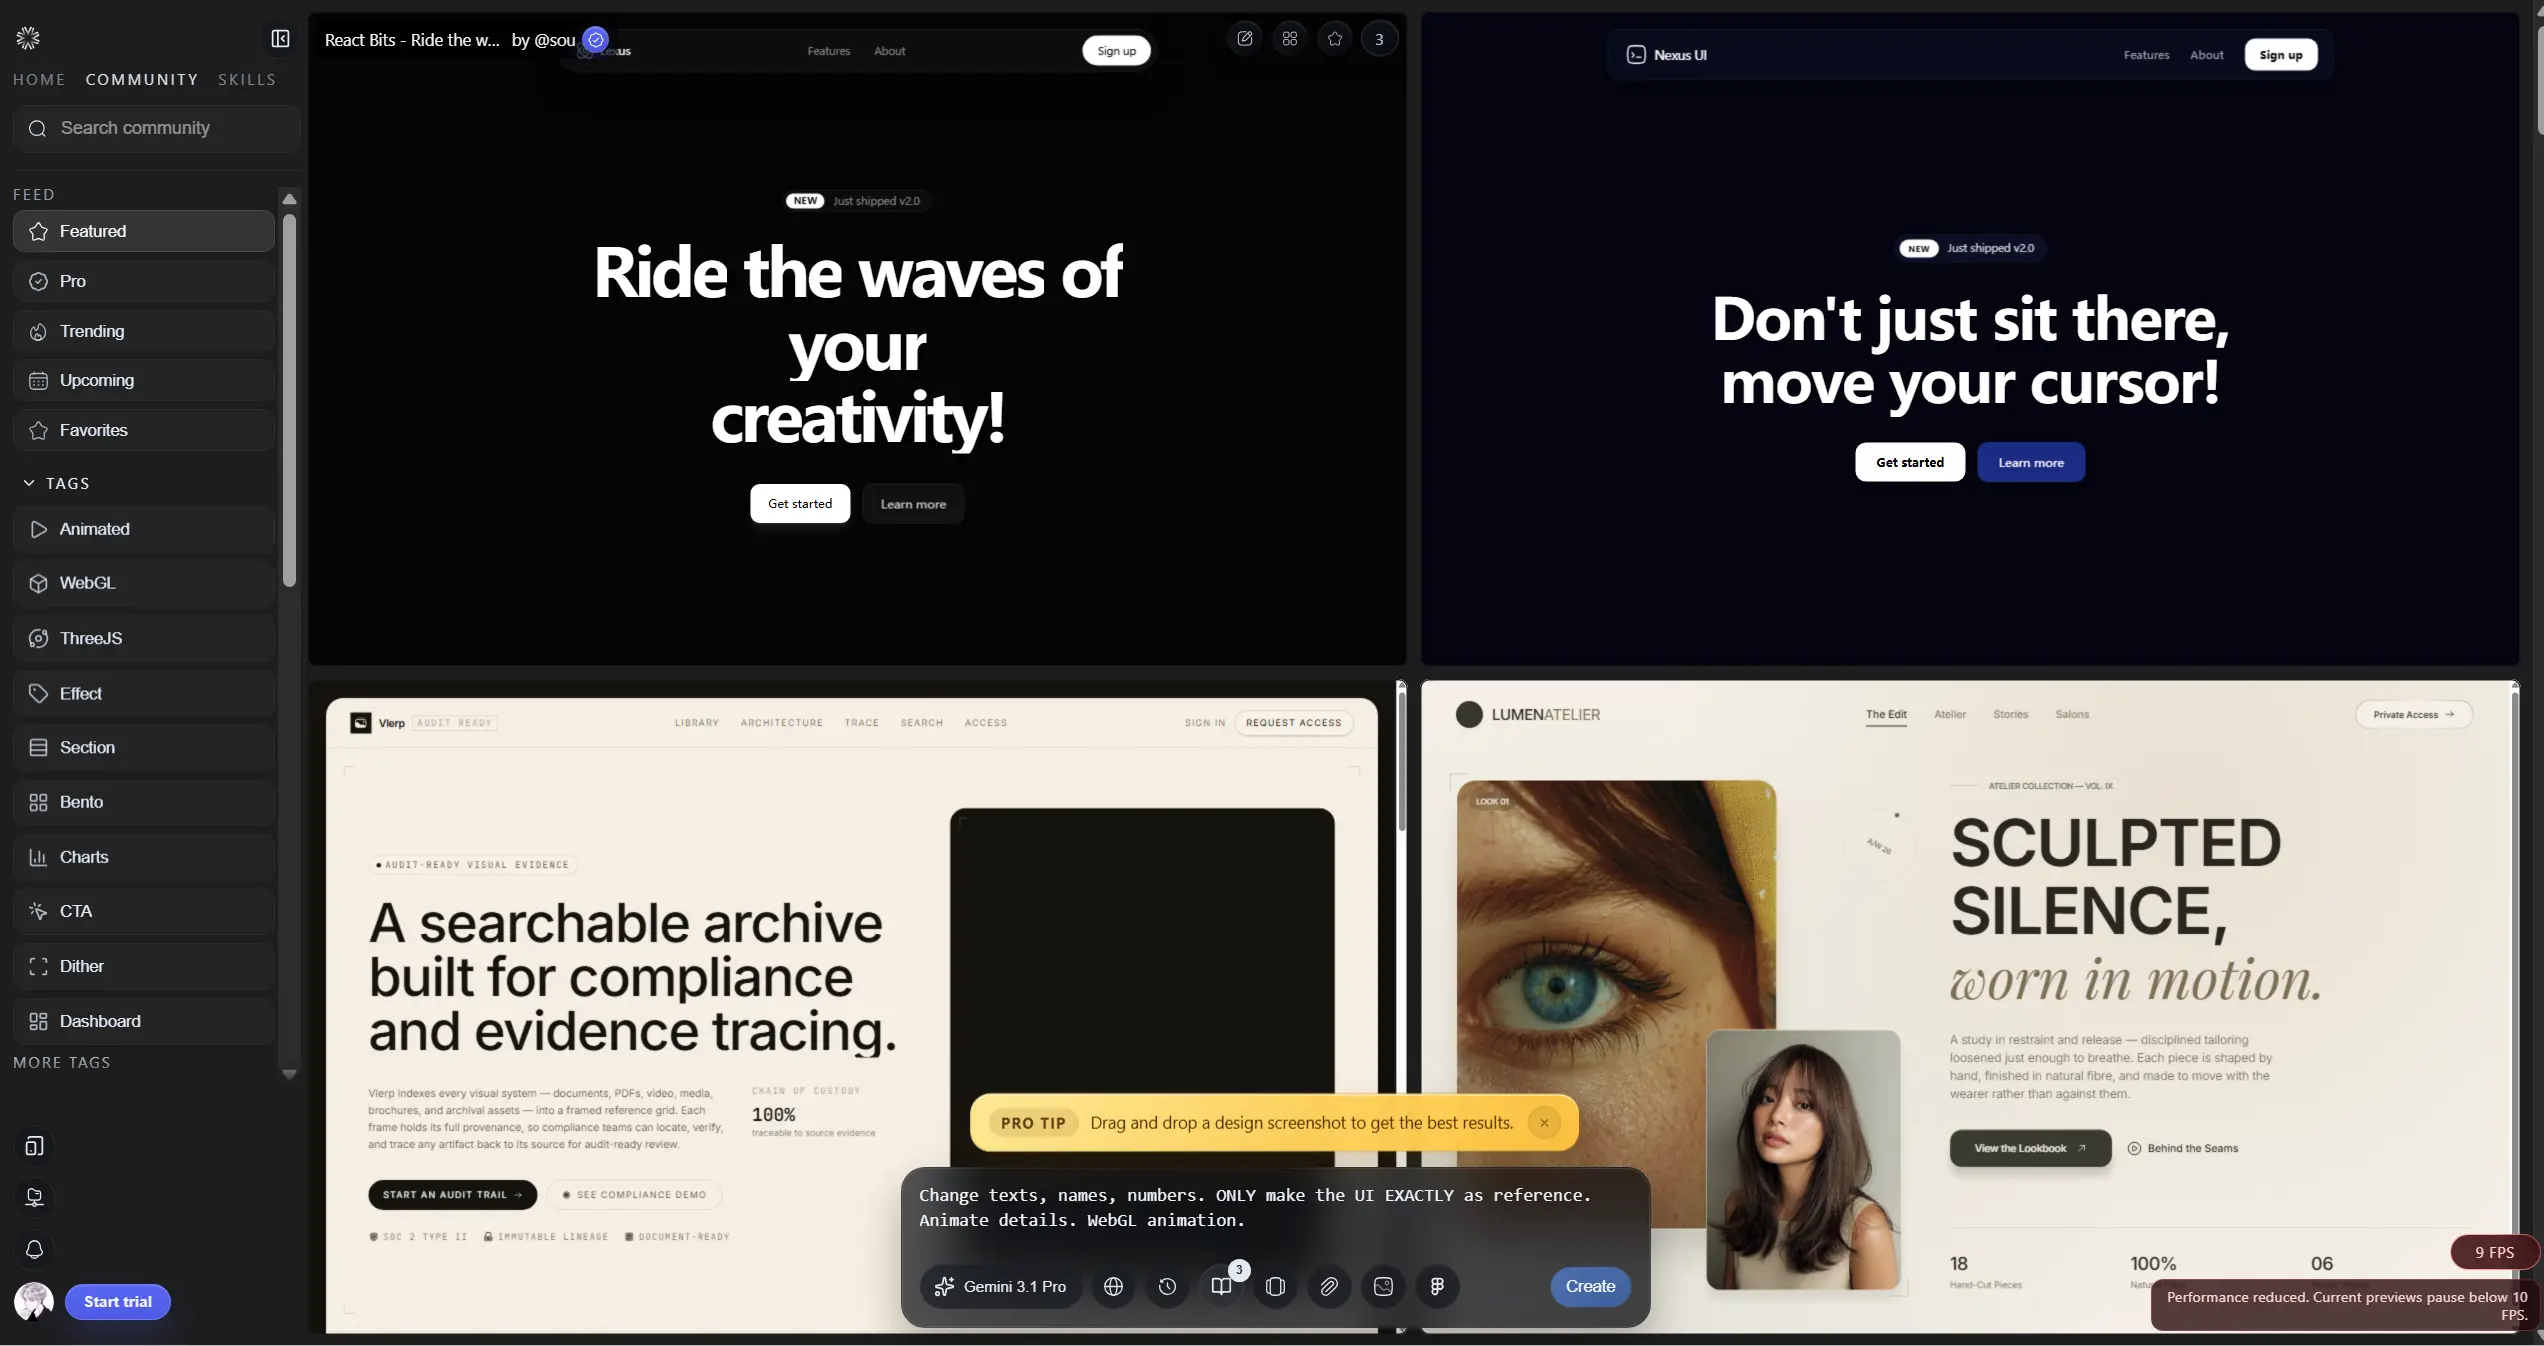2544x1346 pixels.
Task: Collapse the TAGS section chevron
Action: (29, 483)
